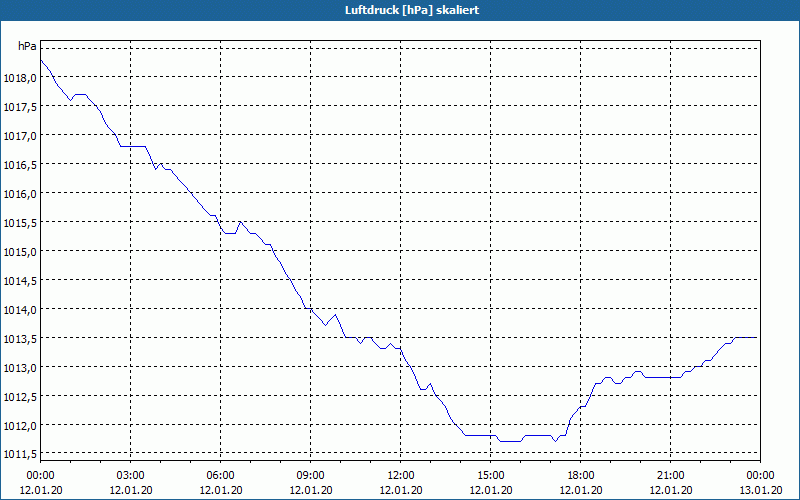Screen dimensions: 800x500
Task: Click the 09:00 time axis label
Action: 311,476
